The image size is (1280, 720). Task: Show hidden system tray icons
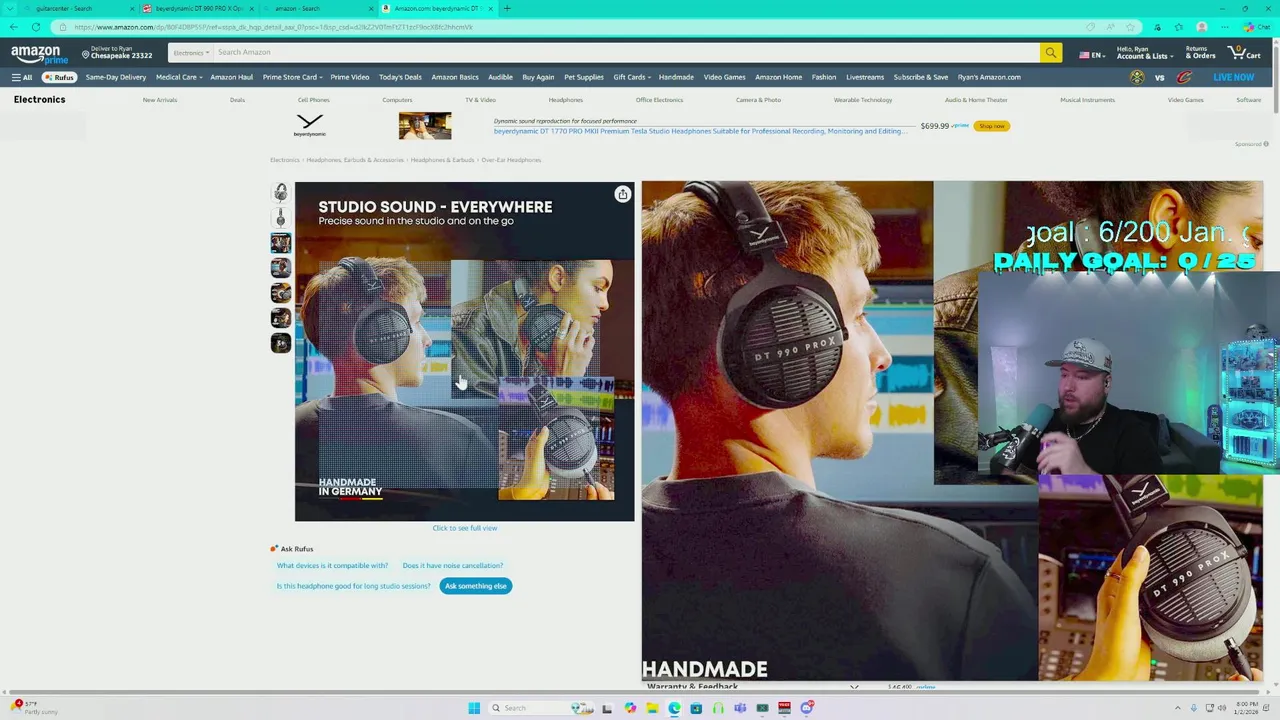(x=1178, y=708)
